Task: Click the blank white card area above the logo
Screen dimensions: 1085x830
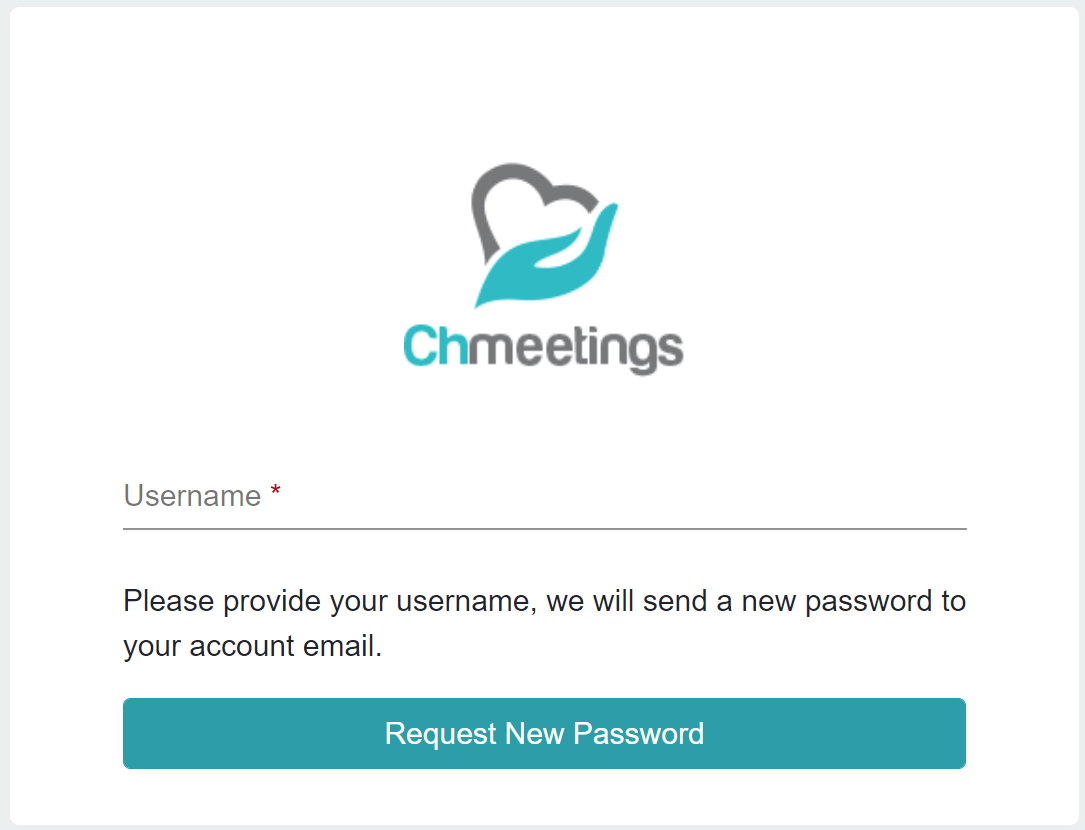Action: pos(544,83)
